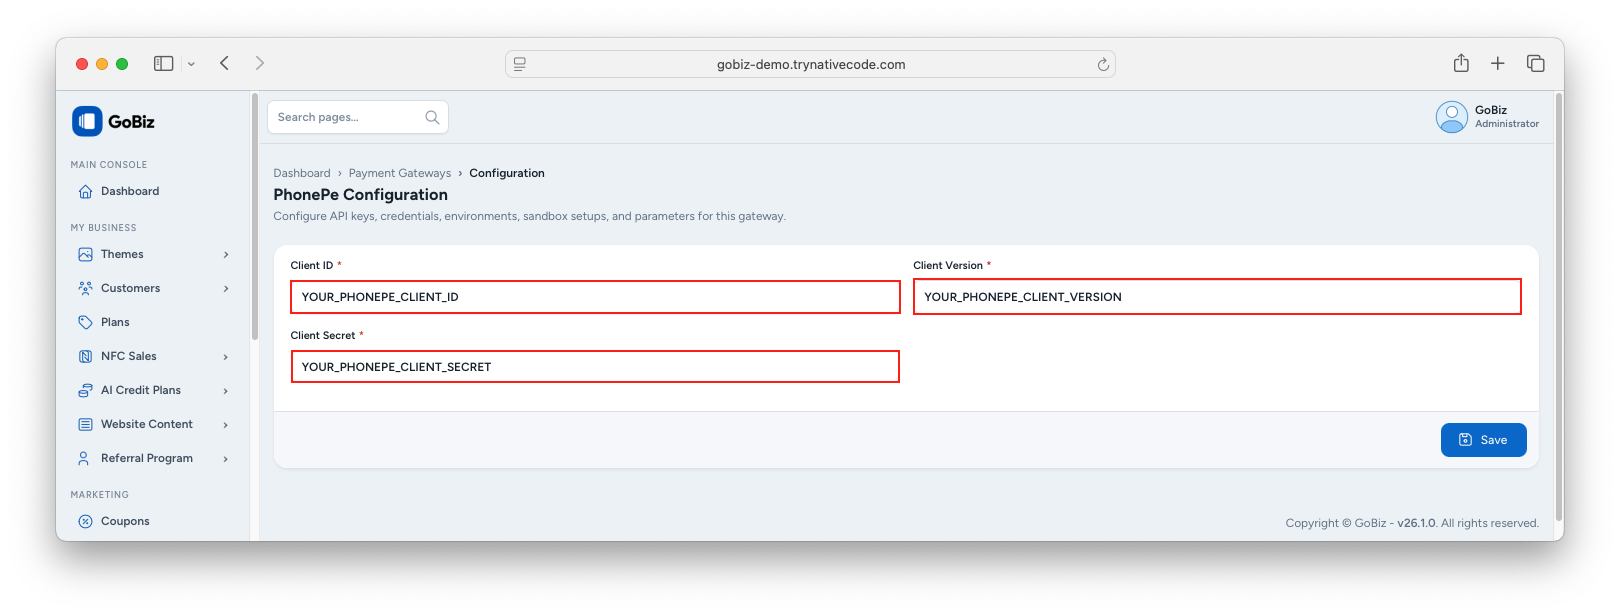Screen dimensions: 1620x615
Task: Go forward with Safari's forward arrow
Action: (260, 64)
